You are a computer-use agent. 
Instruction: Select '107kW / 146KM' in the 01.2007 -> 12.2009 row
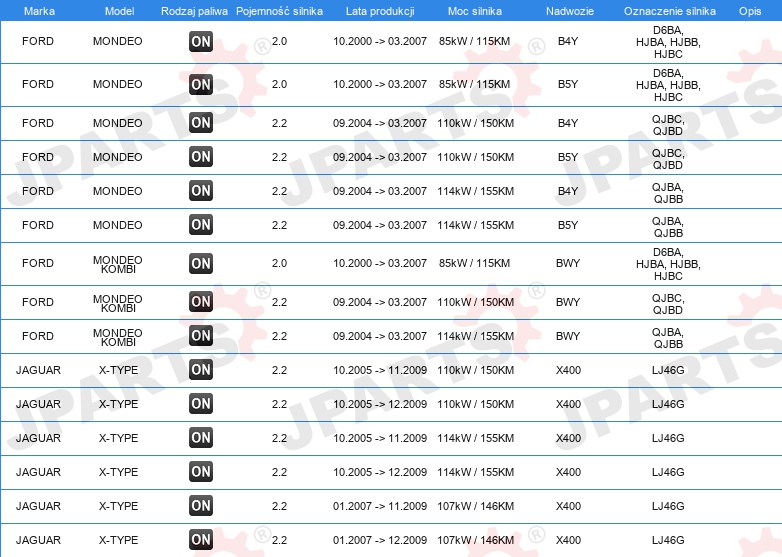pyautogui.click(x=476, y=540)
